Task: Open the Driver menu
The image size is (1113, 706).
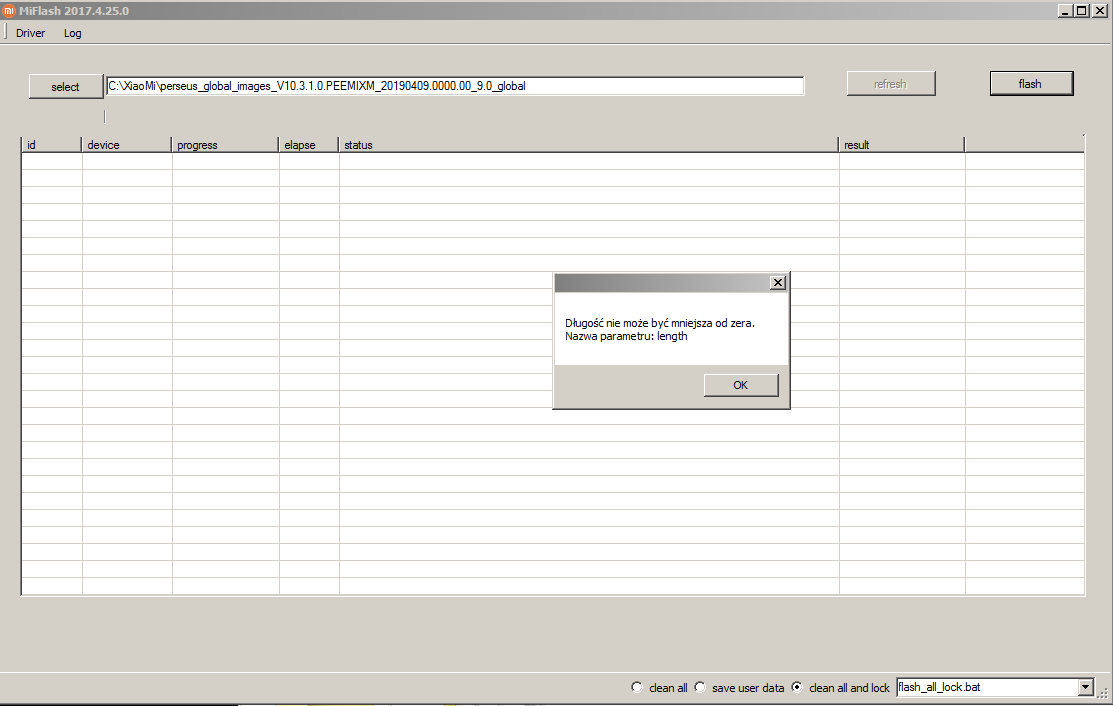Action: 30,33
